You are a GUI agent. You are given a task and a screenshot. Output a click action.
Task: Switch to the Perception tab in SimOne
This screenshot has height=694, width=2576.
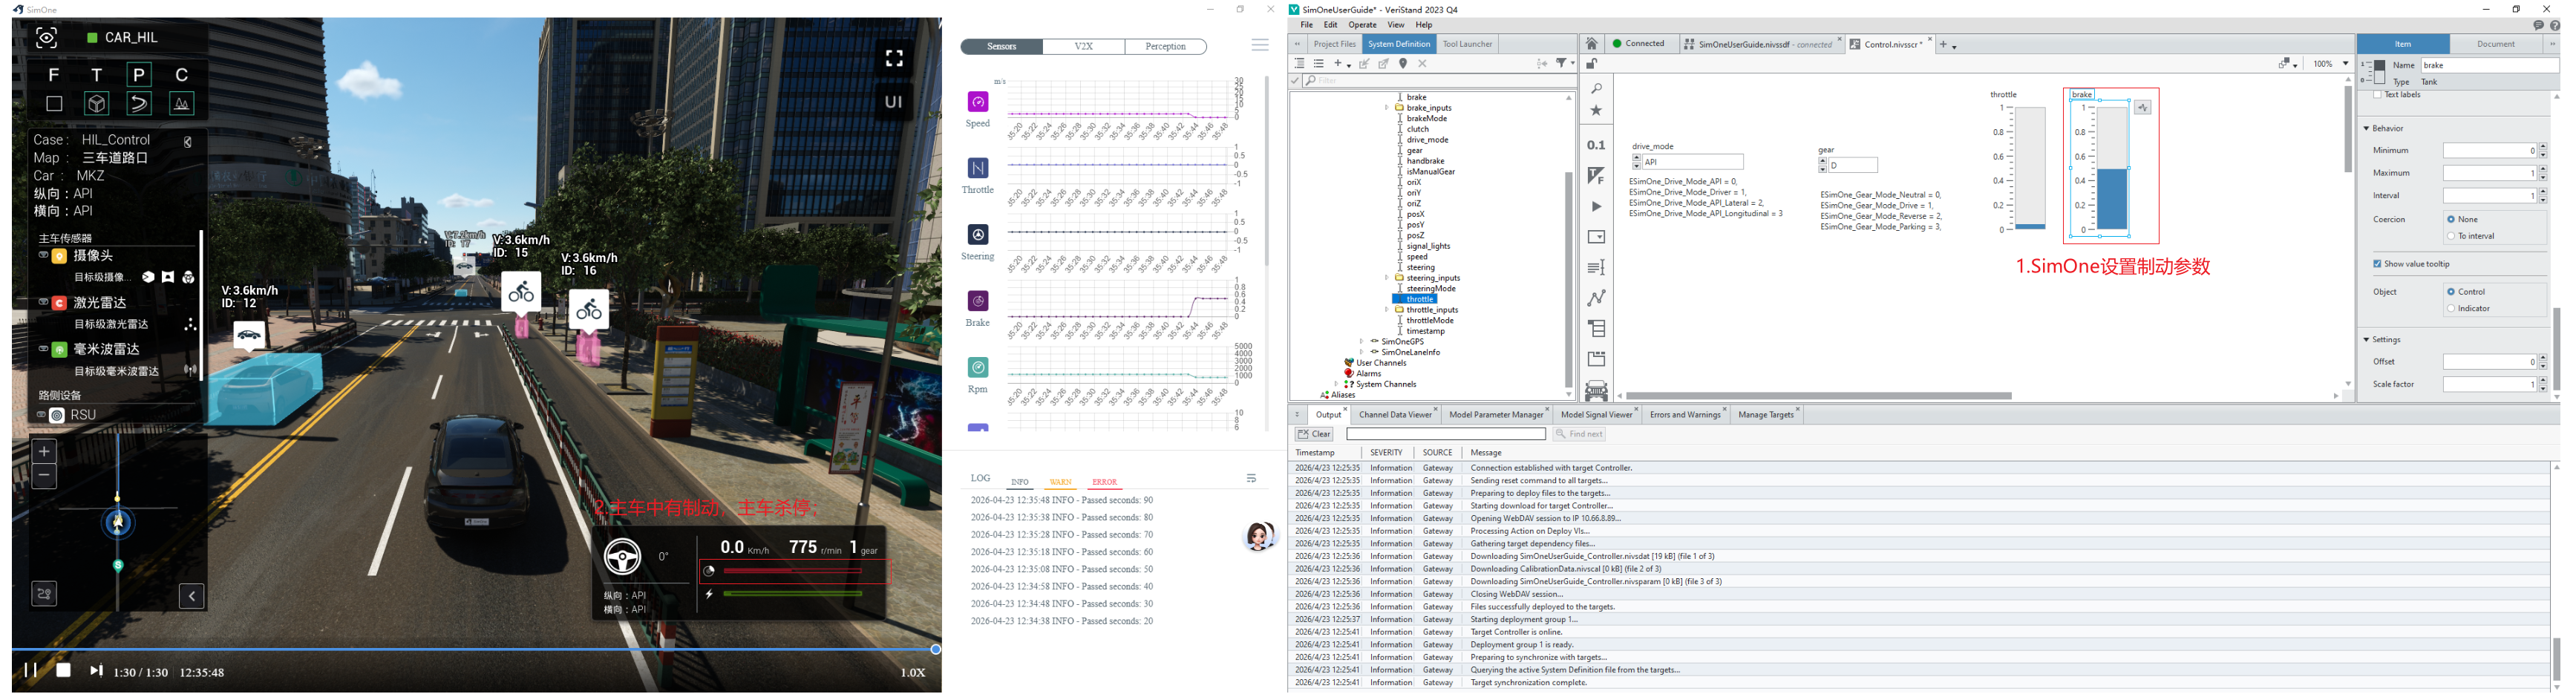(1166, 47)
